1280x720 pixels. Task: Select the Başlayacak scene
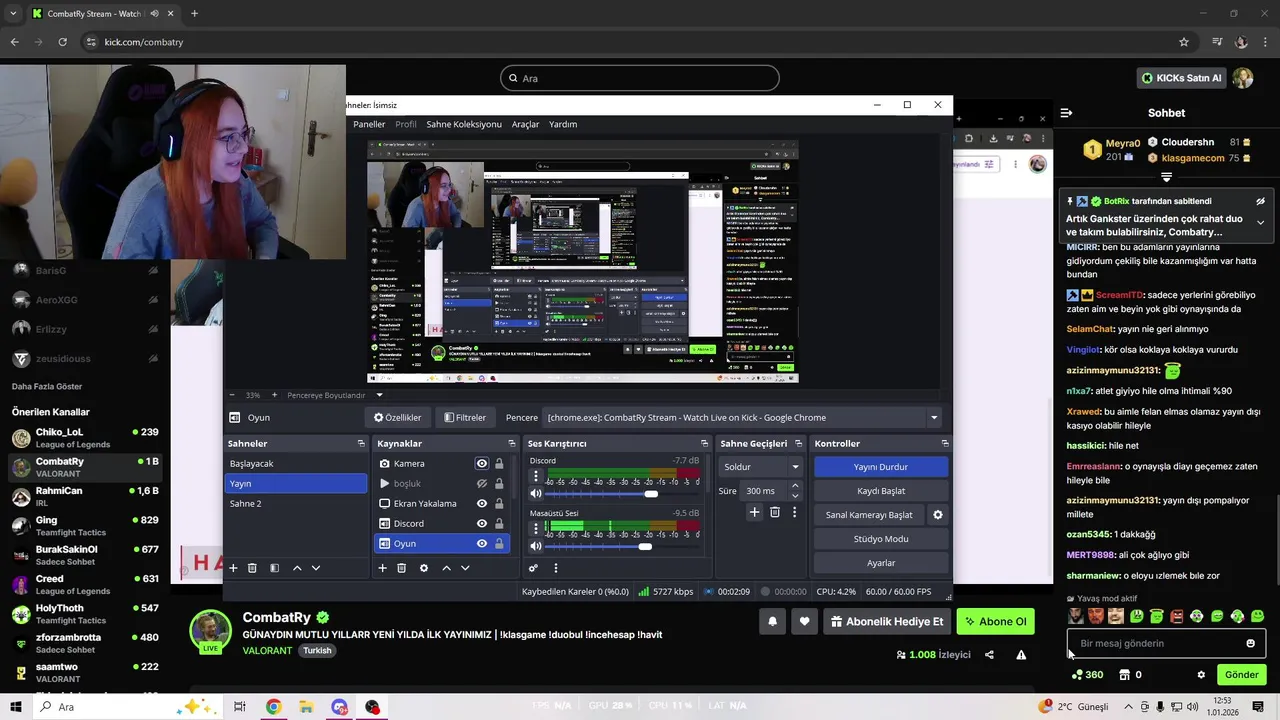click(x=296, y=463)
